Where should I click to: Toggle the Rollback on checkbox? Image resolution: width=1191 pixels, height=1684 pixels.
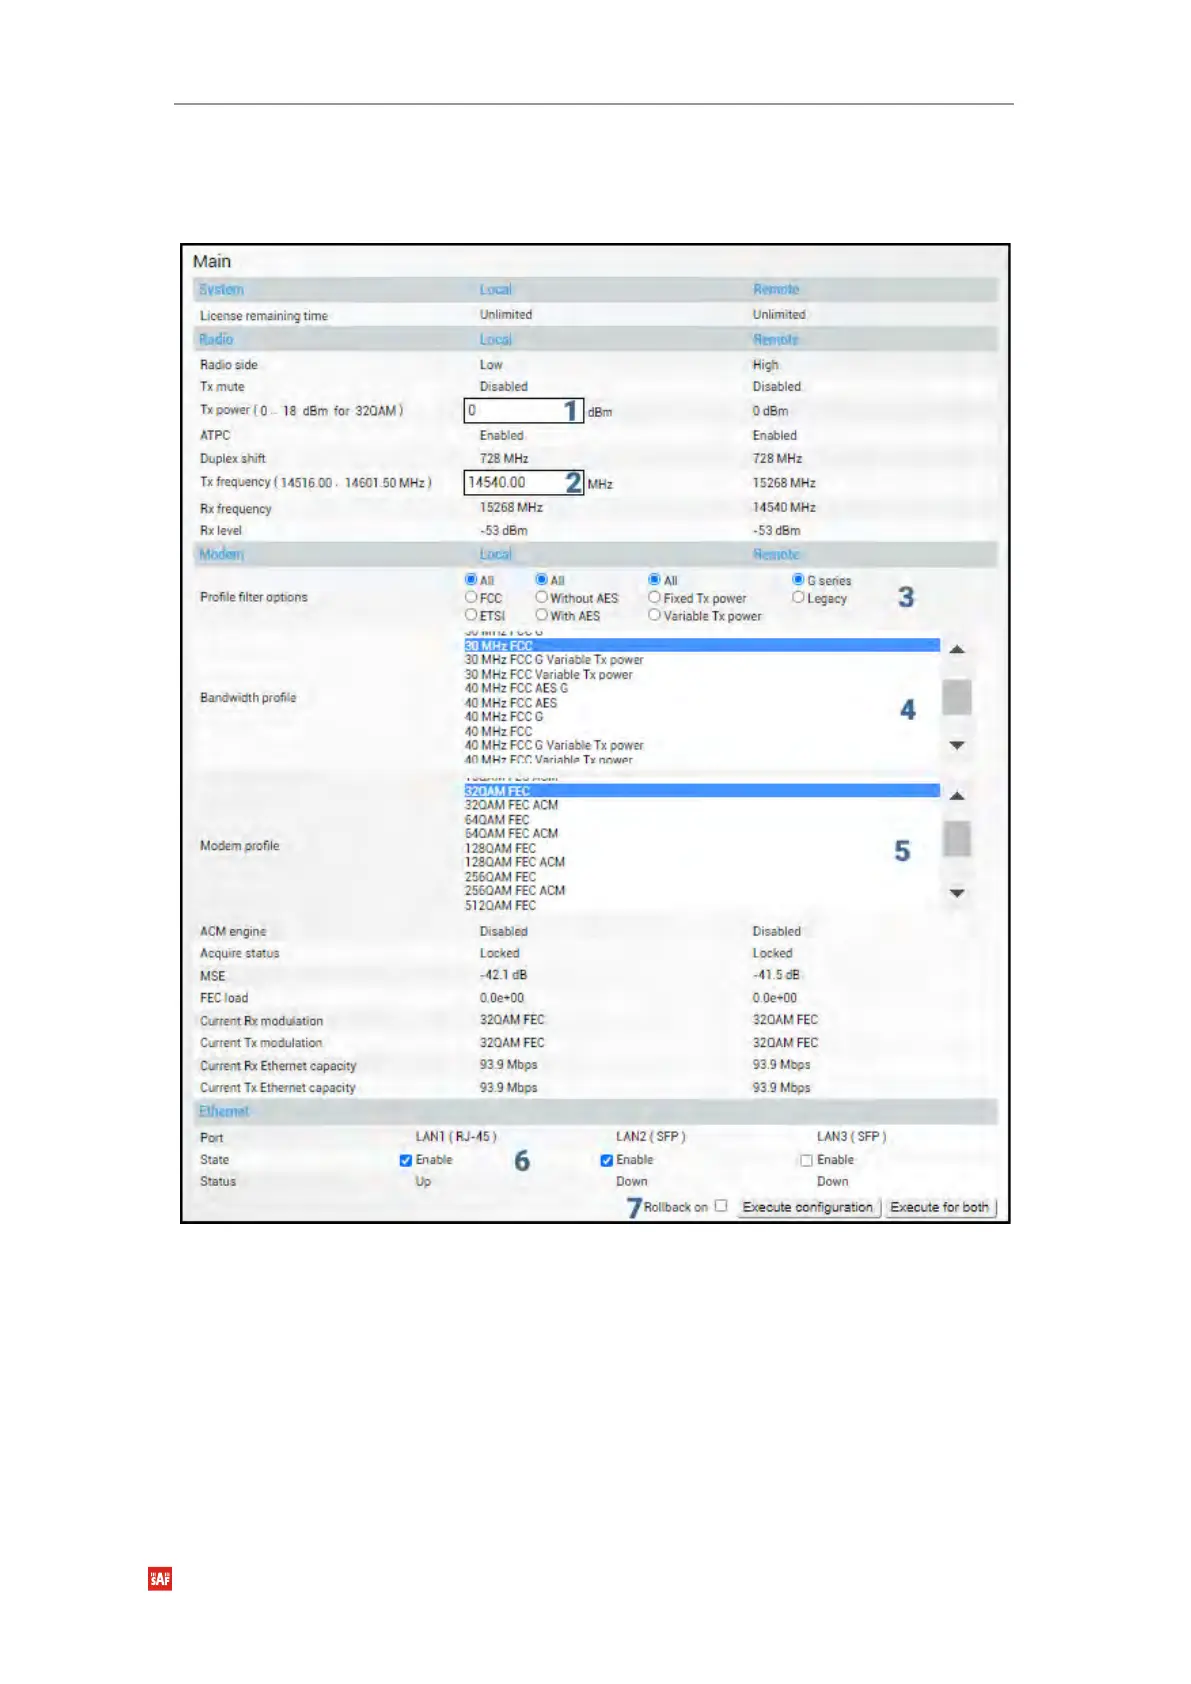coord(721,1207)
